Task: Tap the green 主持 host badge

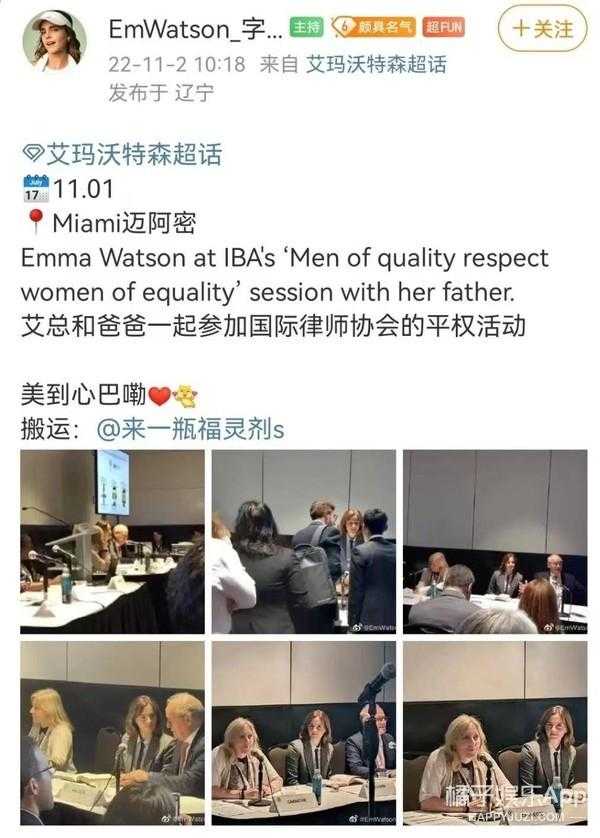Action: pos(307,27)
